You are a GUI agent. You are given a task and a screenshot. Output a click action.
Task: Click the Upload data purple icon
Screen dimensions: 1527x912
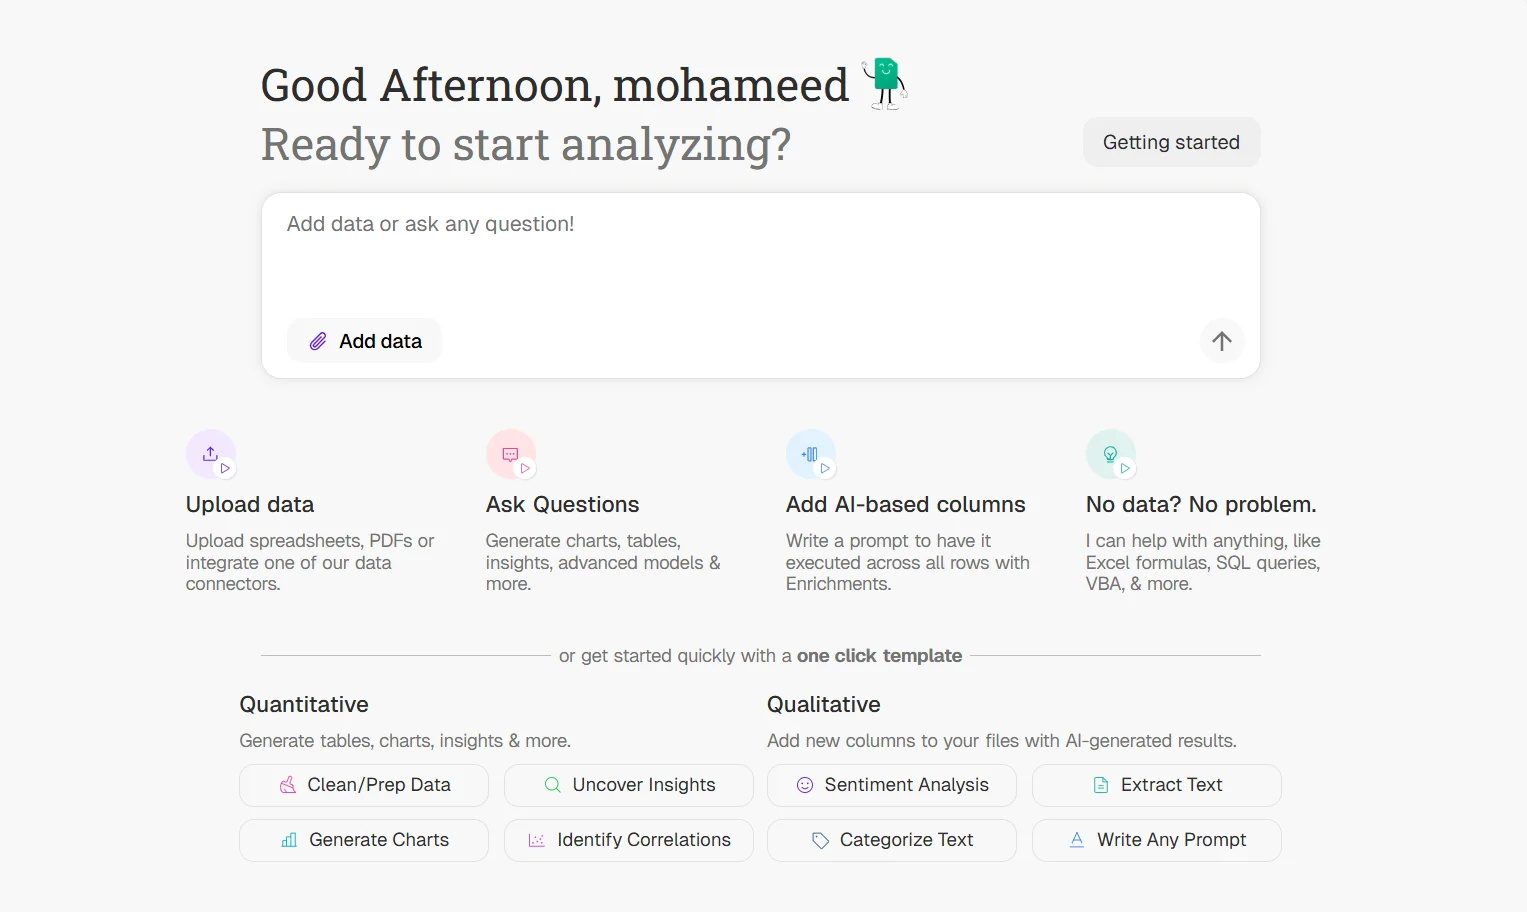210,454
